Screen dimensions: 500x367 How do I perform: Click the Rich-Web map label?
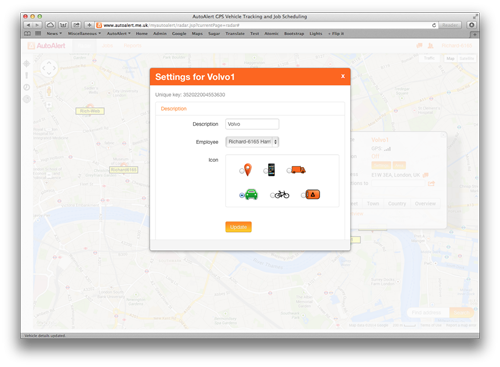pyautogui.click(x=90, y=111)
